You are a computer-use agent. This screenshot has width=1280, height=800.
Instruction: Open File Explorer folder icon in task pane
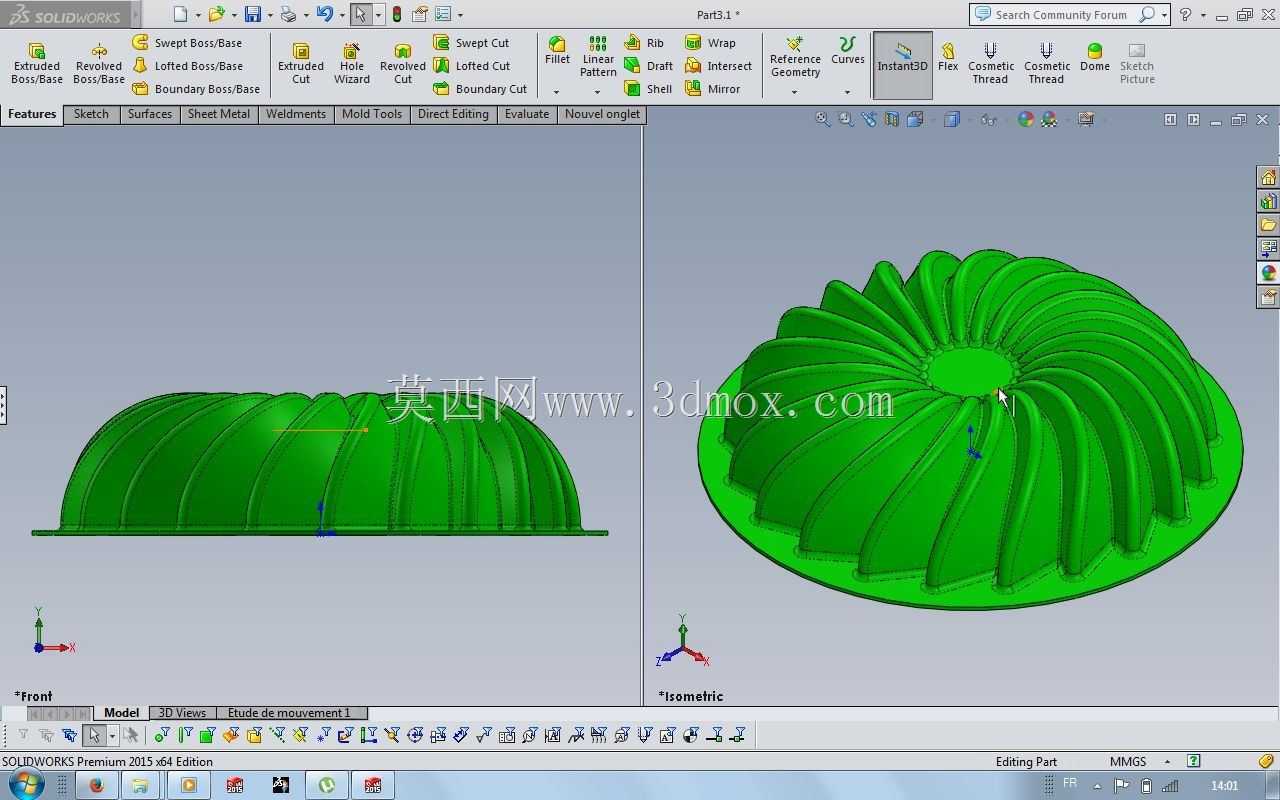click(x=1268, y=225)
